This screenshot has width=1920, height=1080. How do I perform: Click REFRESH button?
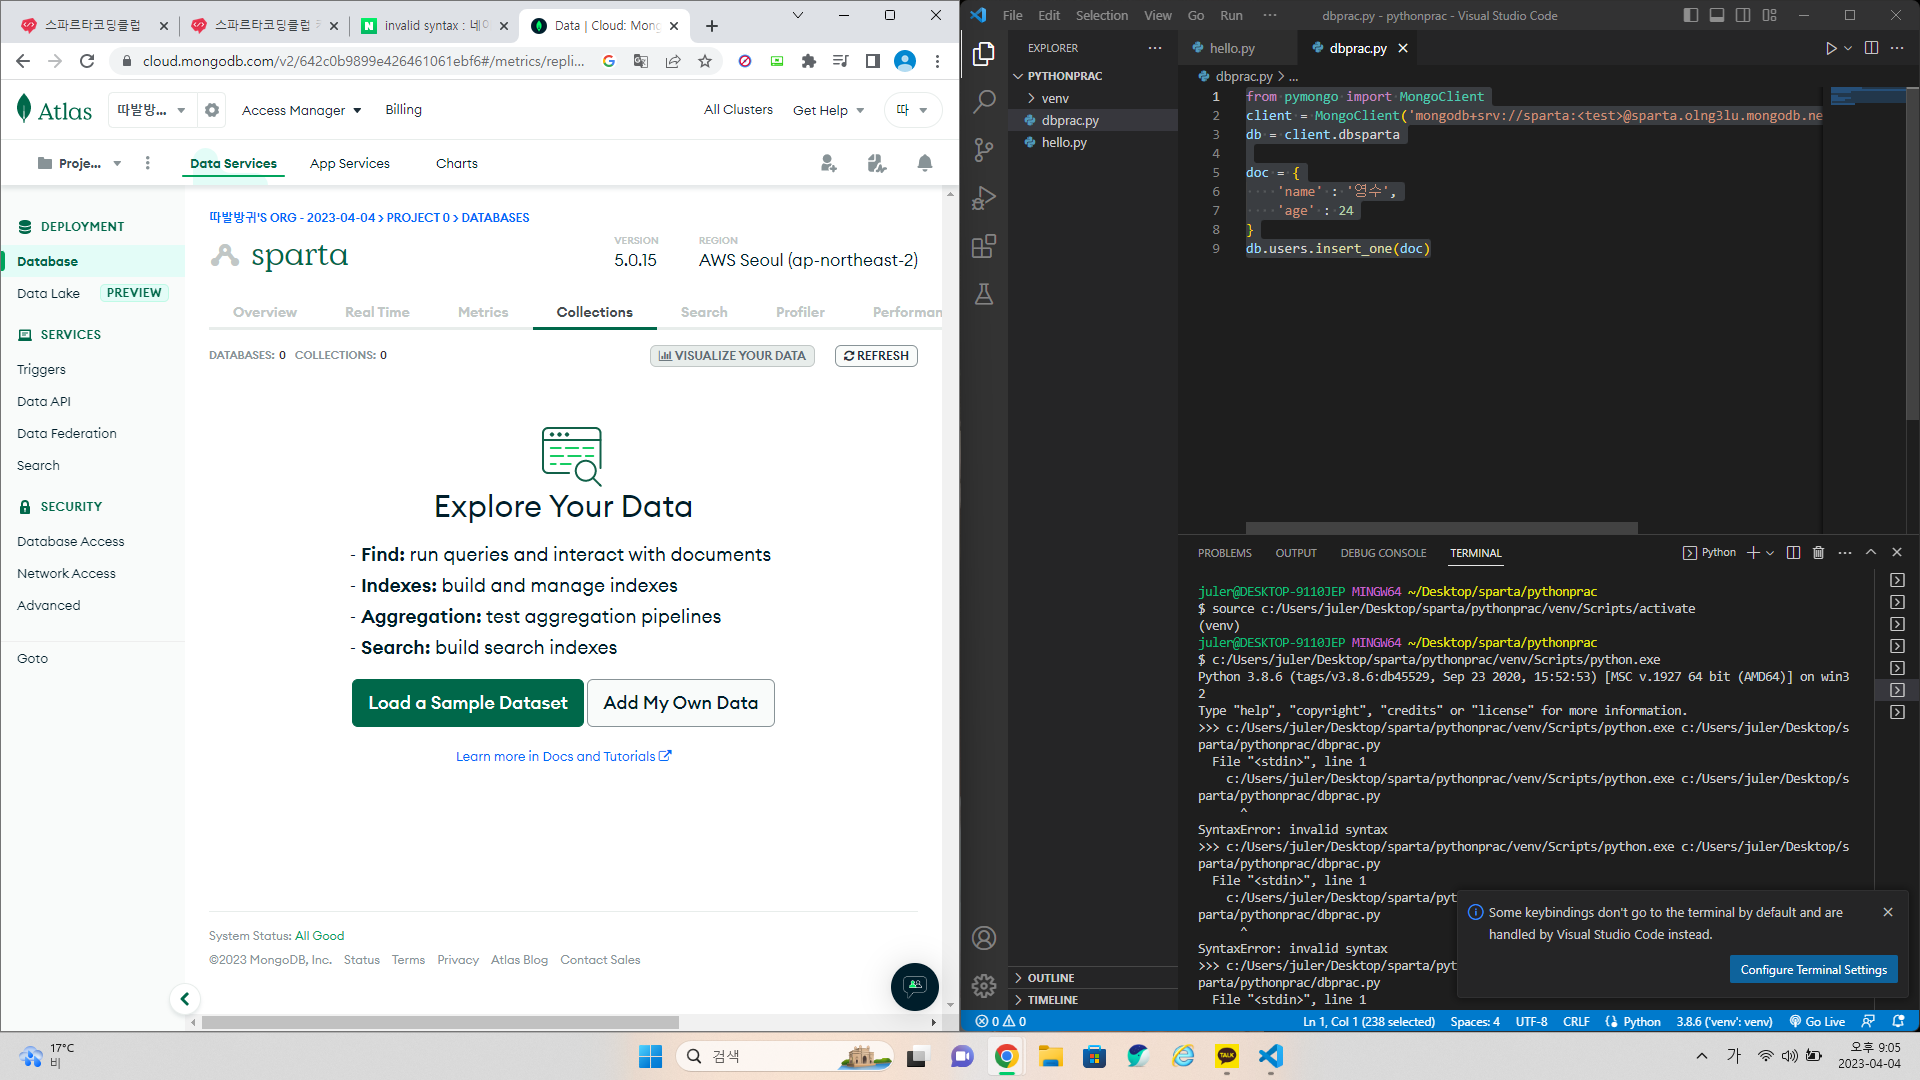[x=876, y=355]
